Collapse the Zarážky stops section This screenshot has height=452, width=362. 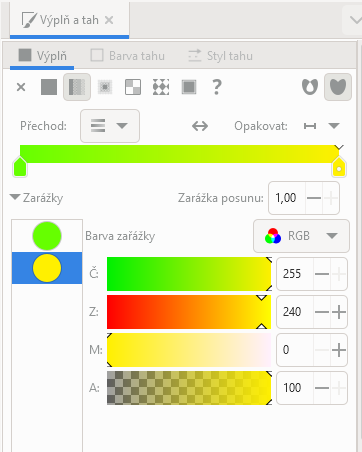pos(15,197)
